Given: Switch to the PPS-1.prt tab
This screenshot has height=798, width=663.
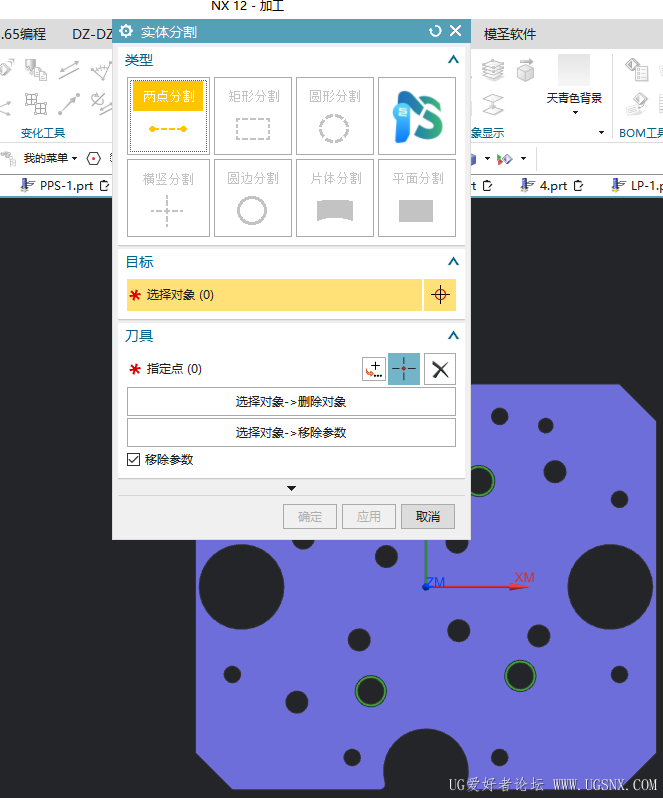Looking at the screenshot, I should pos(65,186).
